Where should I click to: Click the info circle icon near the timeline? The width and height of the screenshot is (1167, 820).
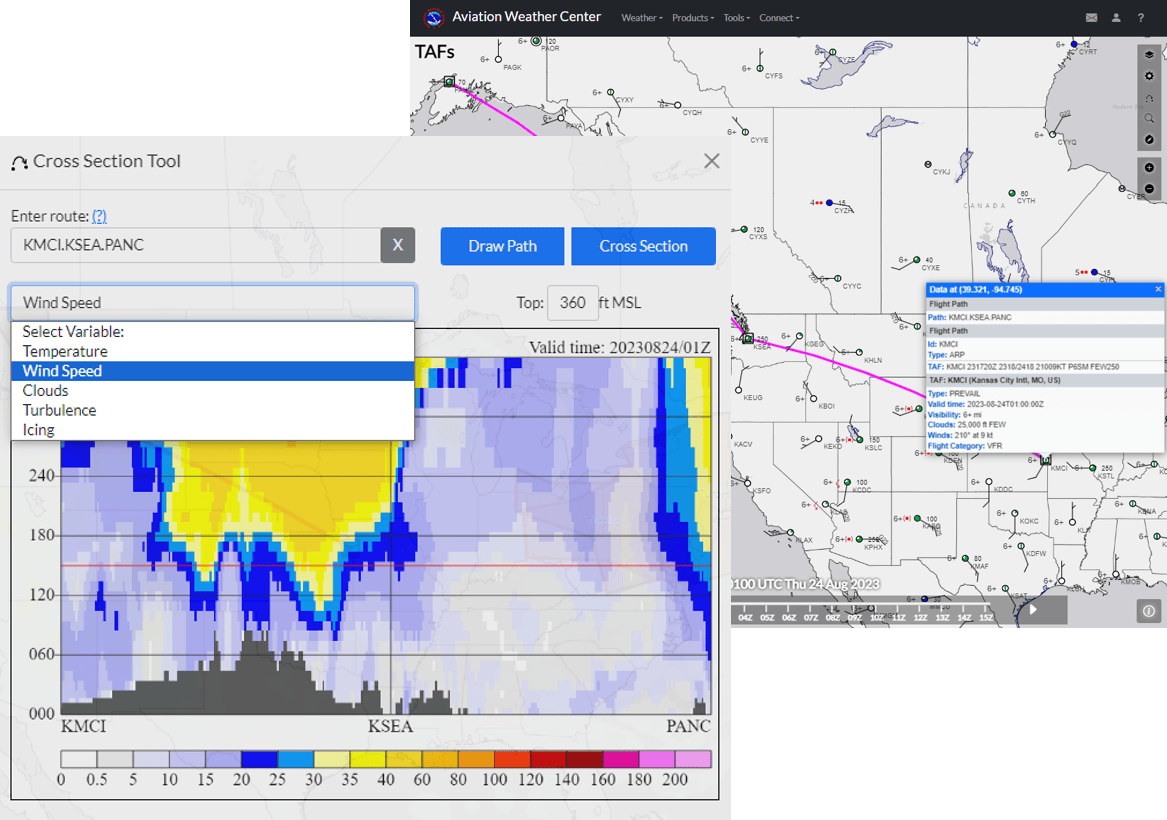[x=1148, y=610]
